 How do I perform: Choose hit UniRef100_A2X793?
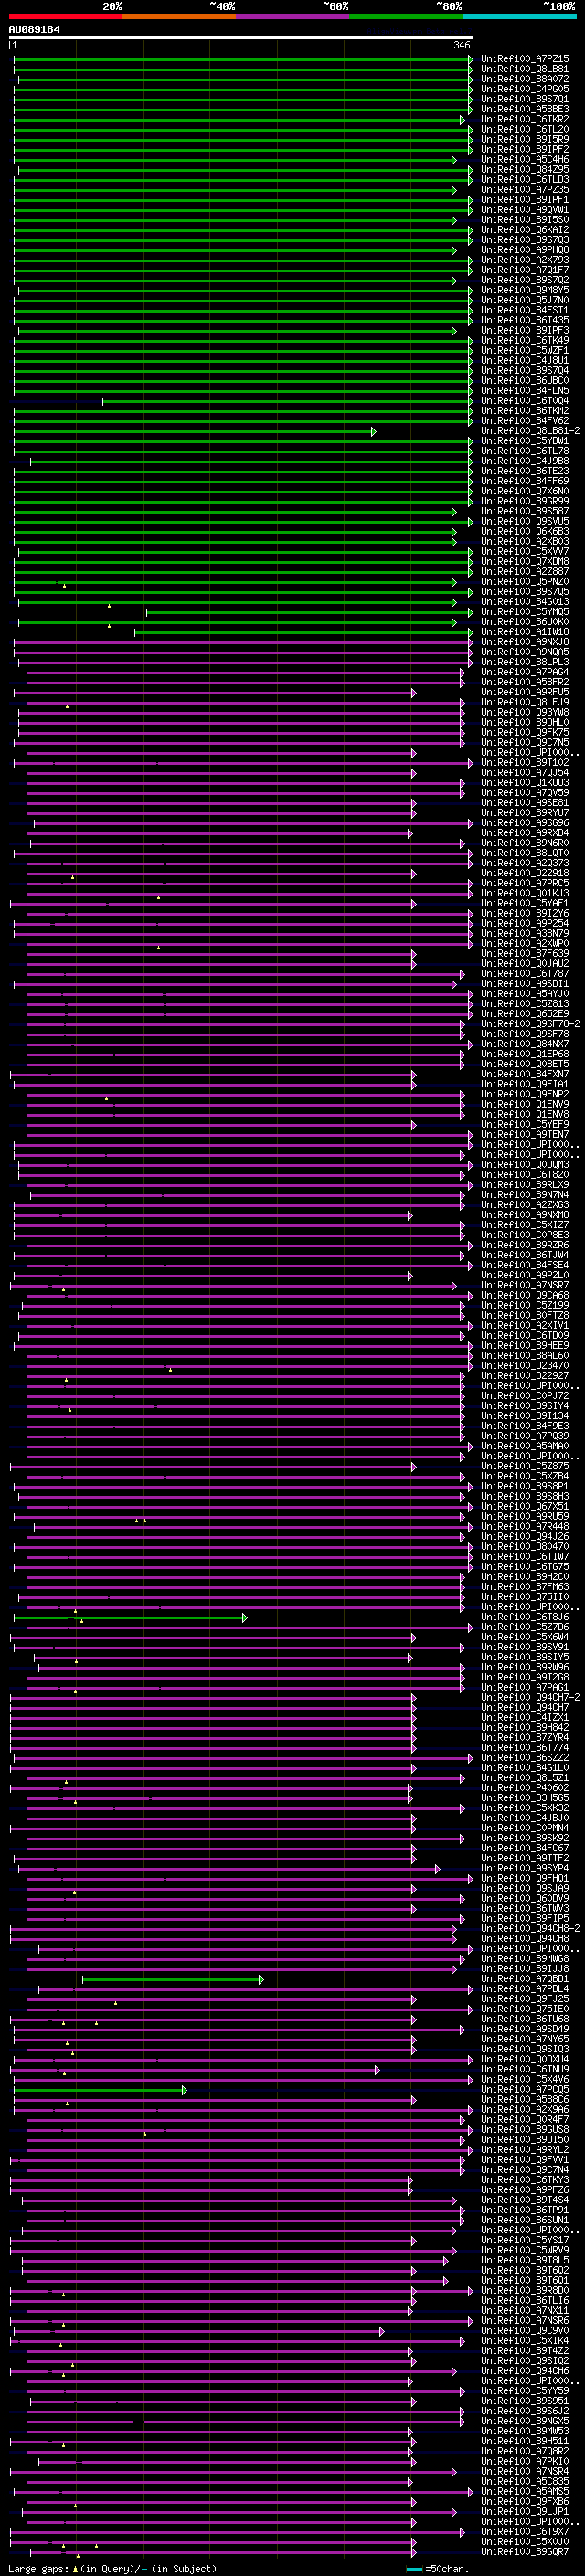point(525,260)
